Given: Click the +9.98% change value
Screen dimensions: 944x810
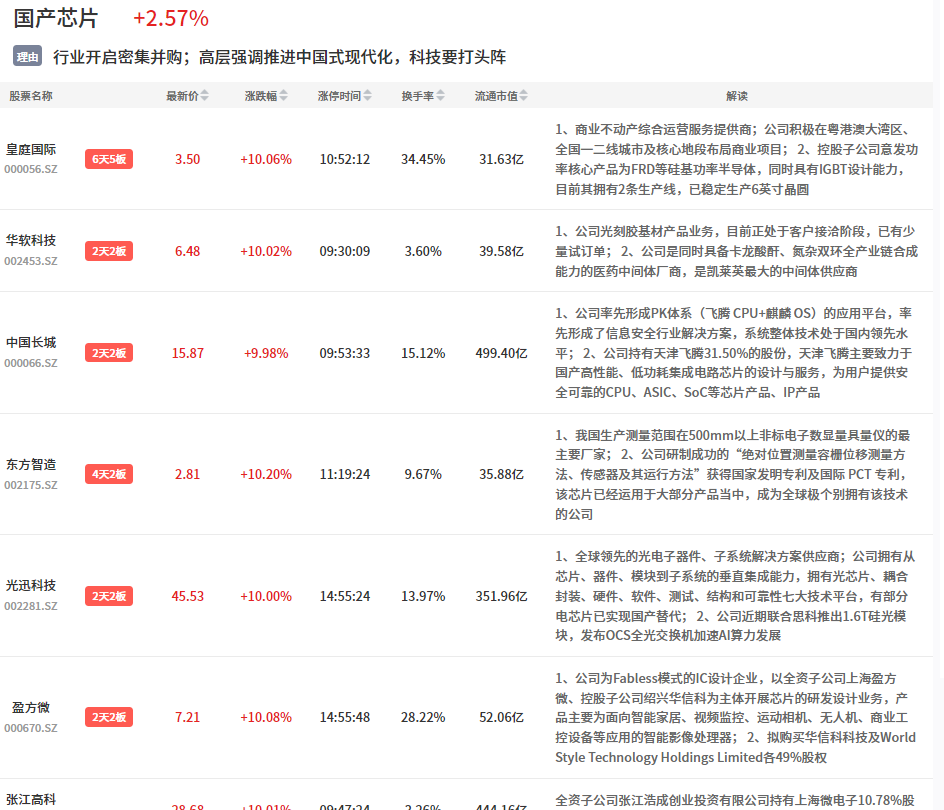Looking at the screenshot, I should pyautogui.click(x=266, y=353).
